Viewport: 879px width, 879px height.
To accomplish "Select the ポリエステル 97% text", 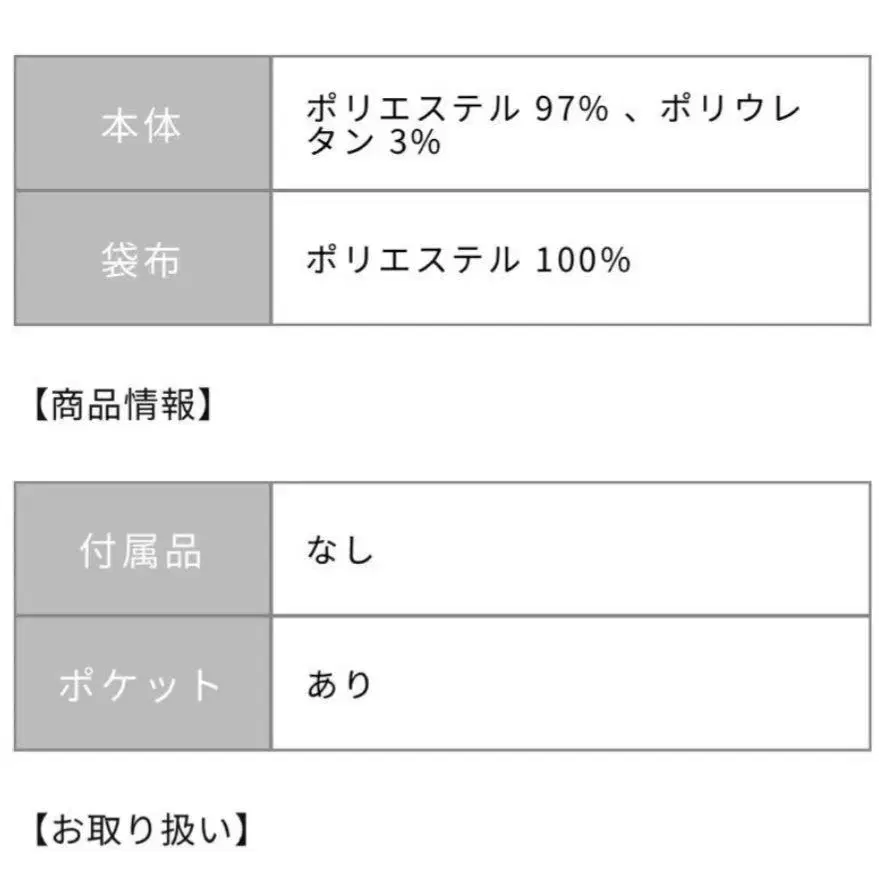I will [456, 108].
